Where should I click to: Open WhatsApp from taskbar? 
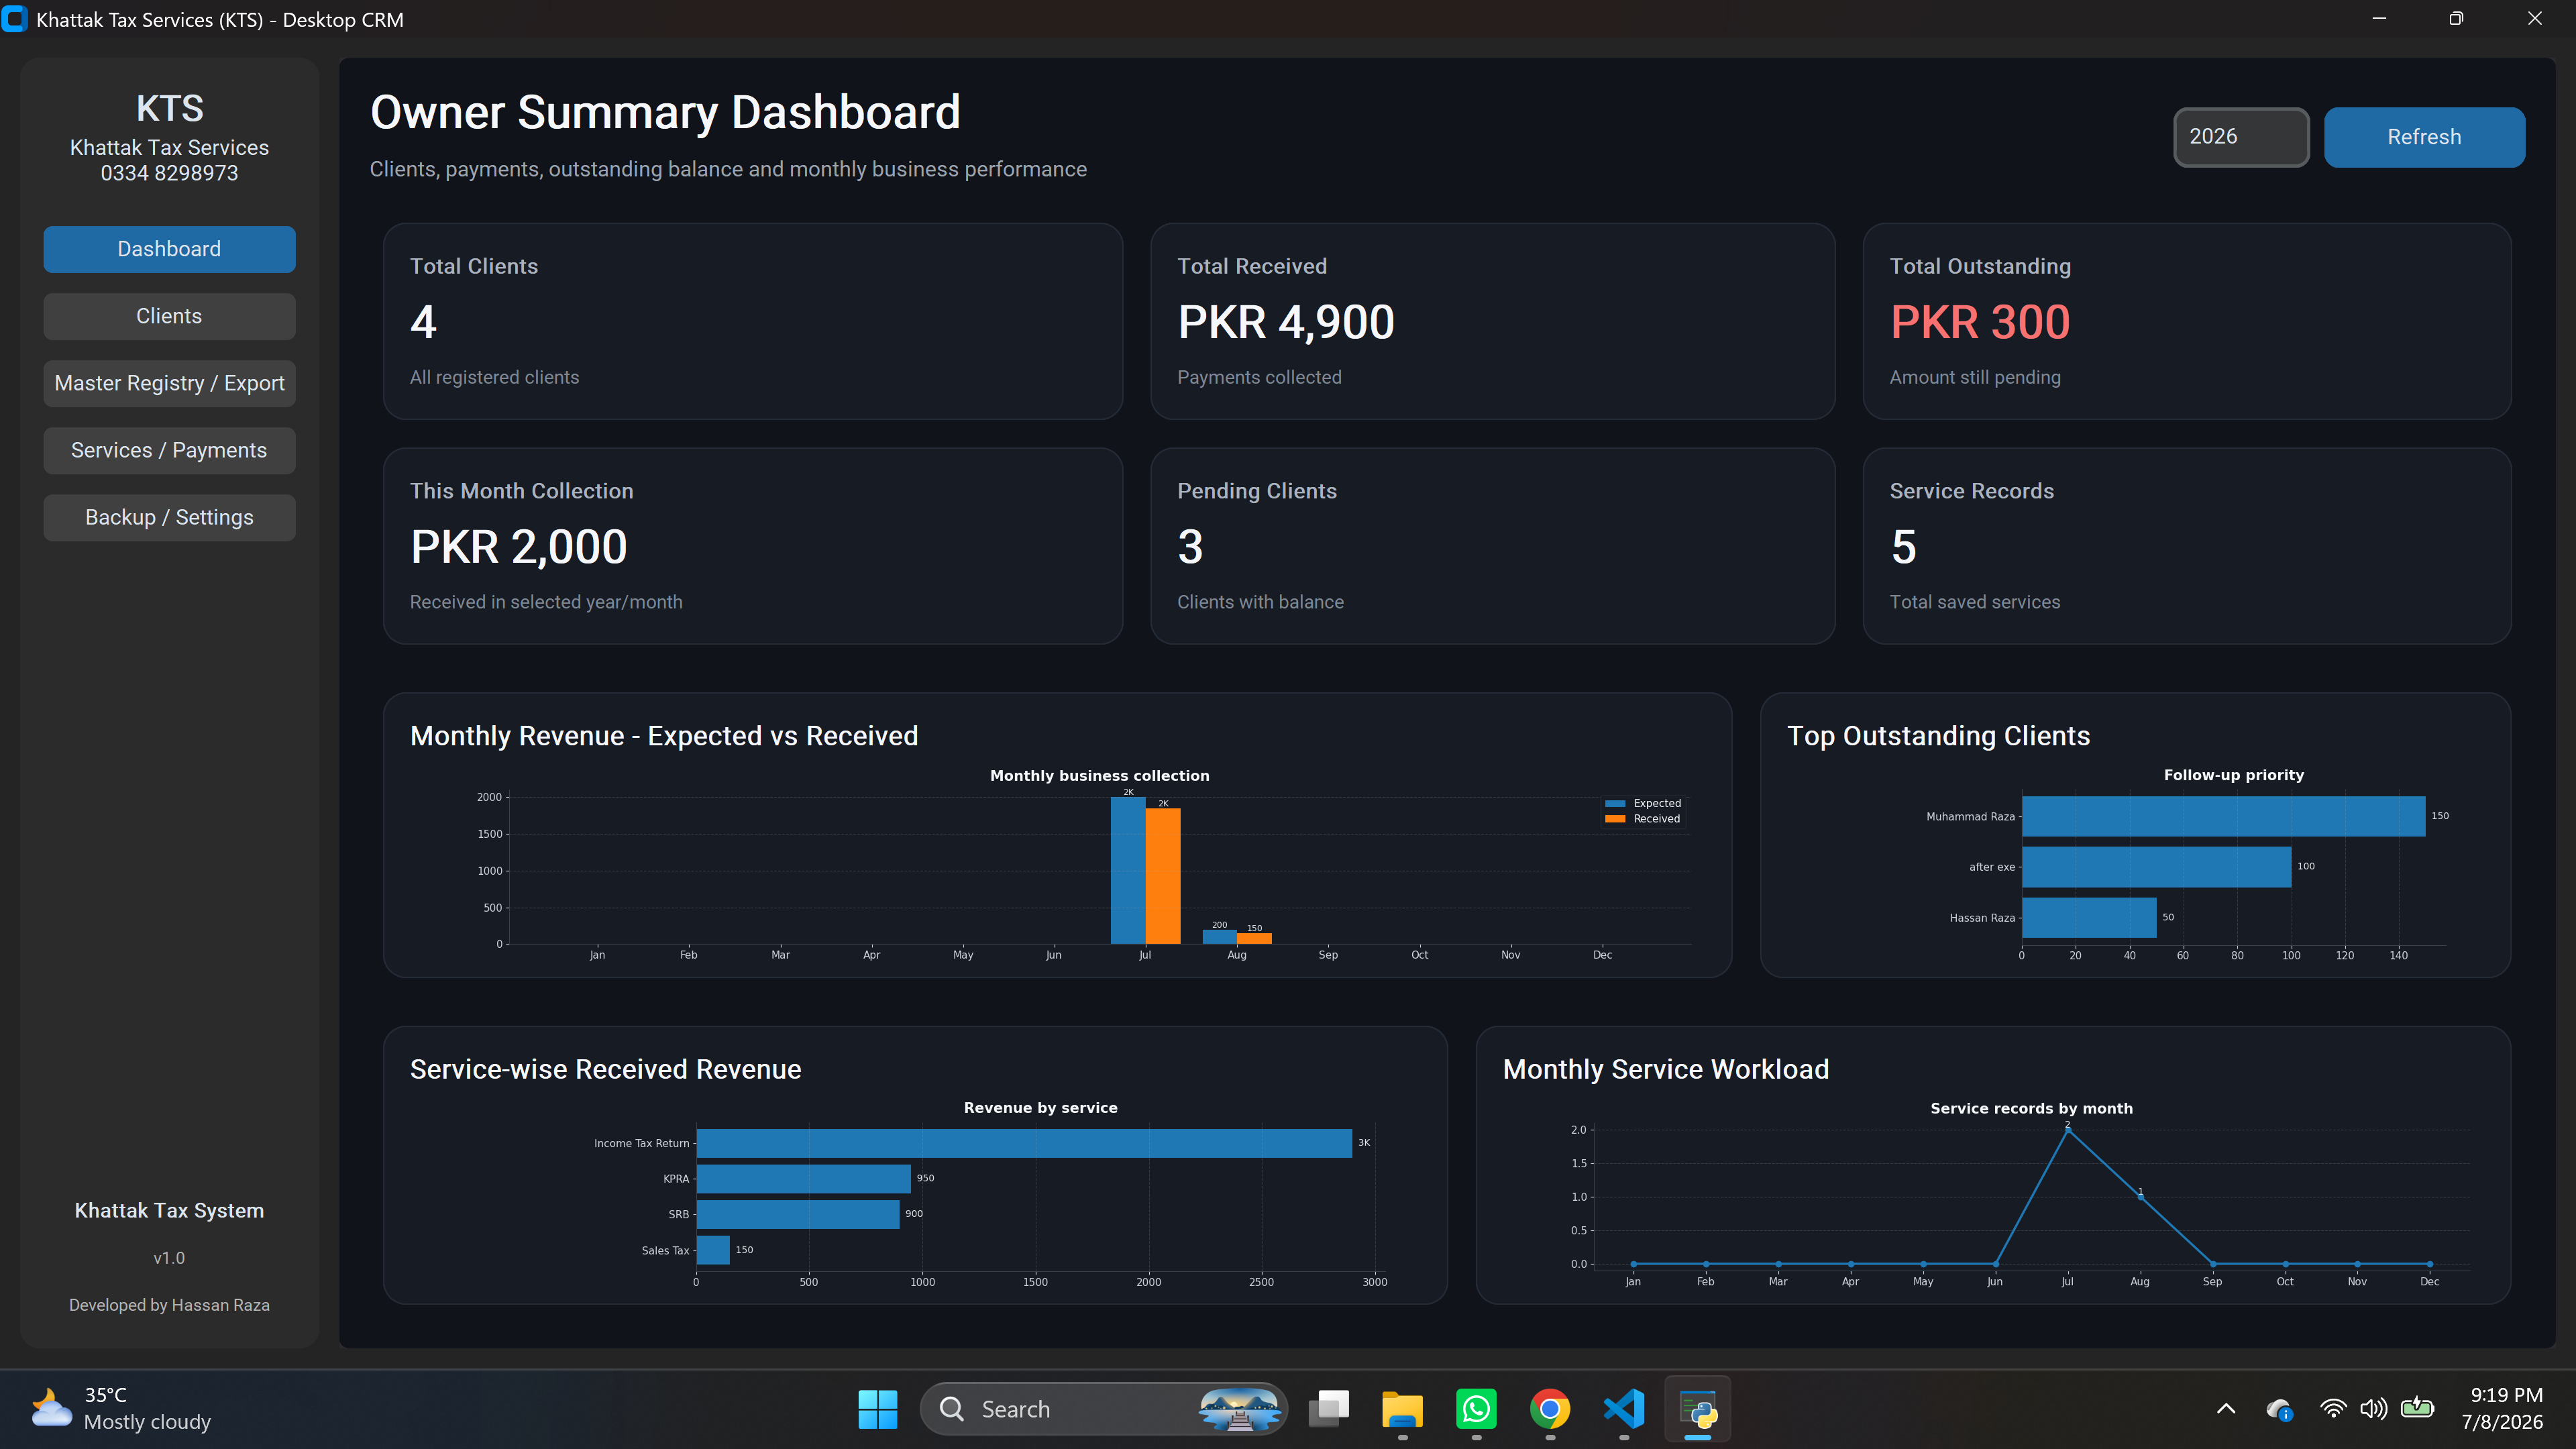pyautogui.click(x=1476, y=1409)
